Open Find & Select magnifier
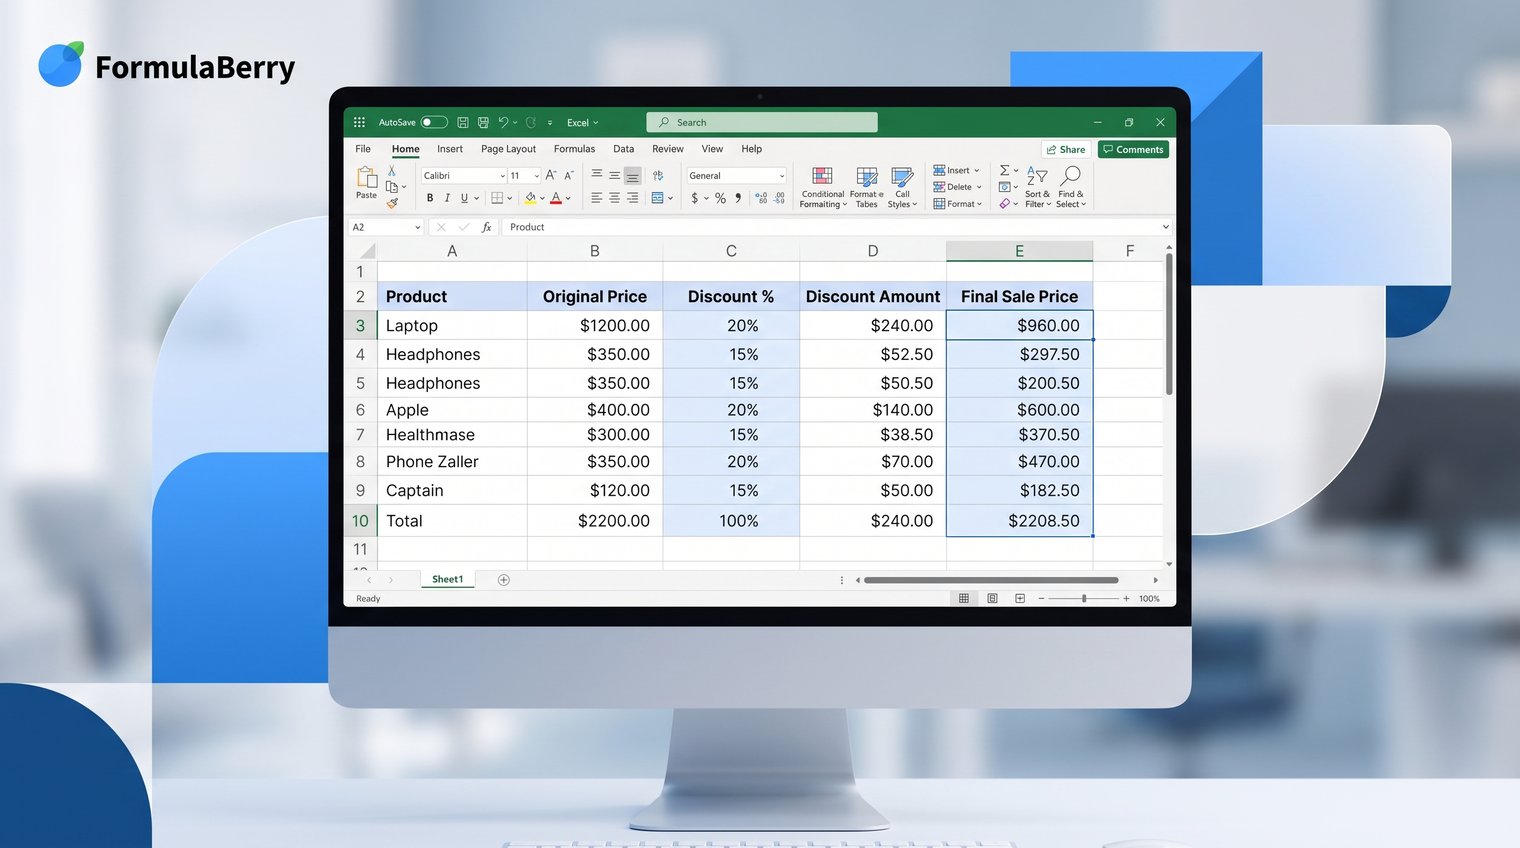The width and height of the screenshot is (1520, 848). (x=1071, y=187)
